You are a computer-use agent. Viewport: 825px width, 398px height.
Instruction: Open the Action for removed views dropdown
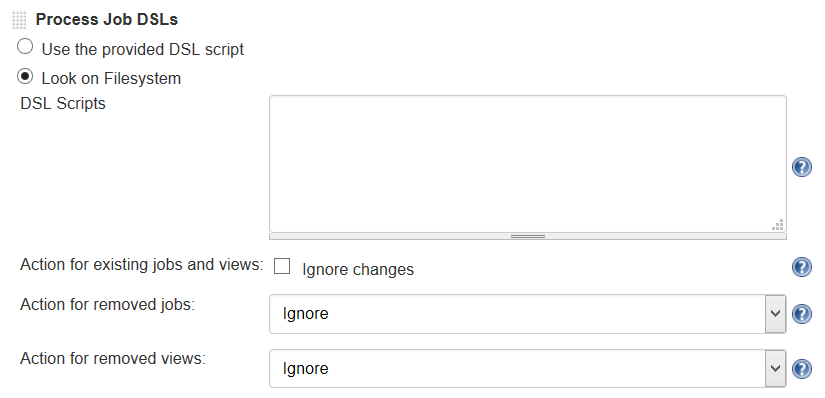click(528, 369)
